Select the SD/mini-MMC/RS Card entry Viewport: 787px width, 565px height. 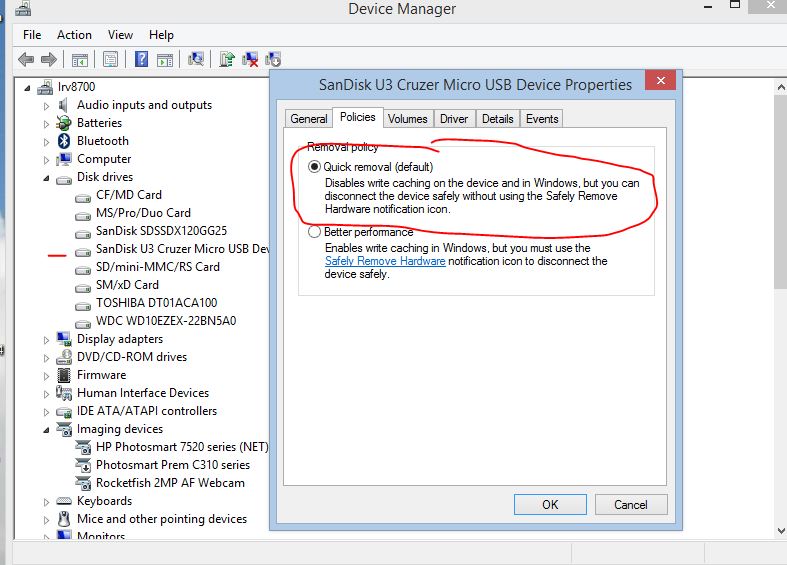click(158, 267)
